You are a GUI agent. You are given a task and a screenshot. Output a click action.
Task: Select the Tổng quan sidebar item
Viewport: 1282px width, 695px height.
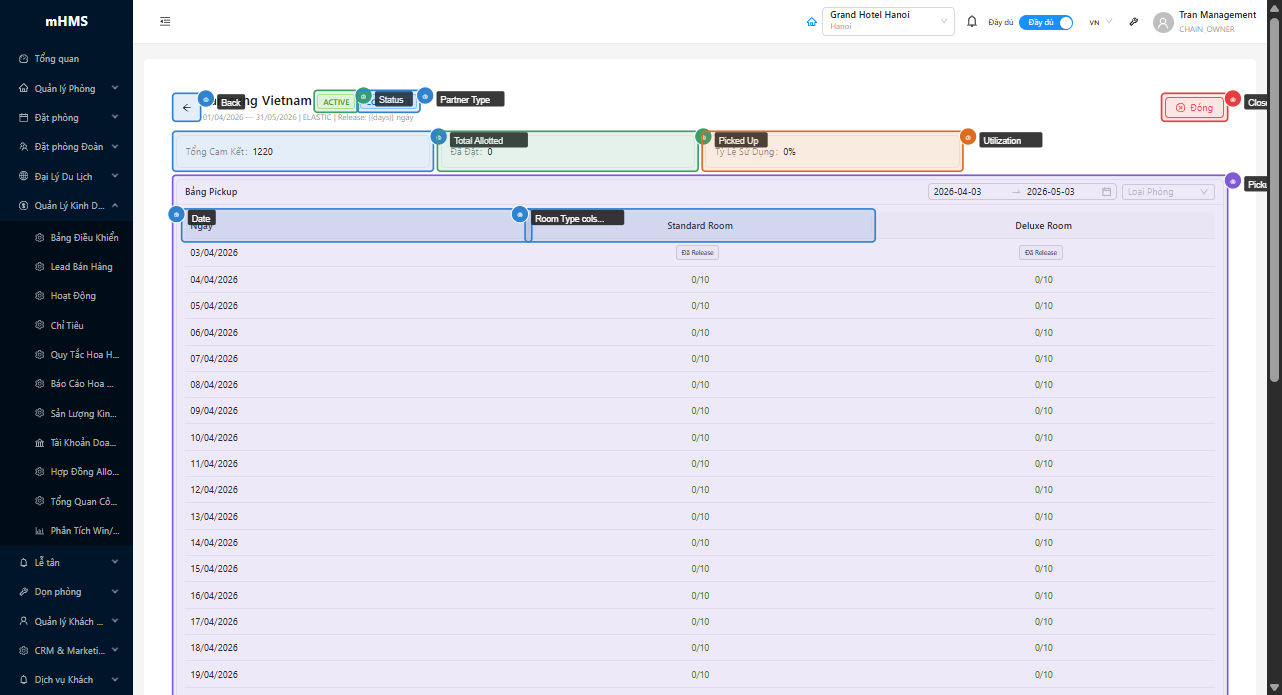coord(56,59)
